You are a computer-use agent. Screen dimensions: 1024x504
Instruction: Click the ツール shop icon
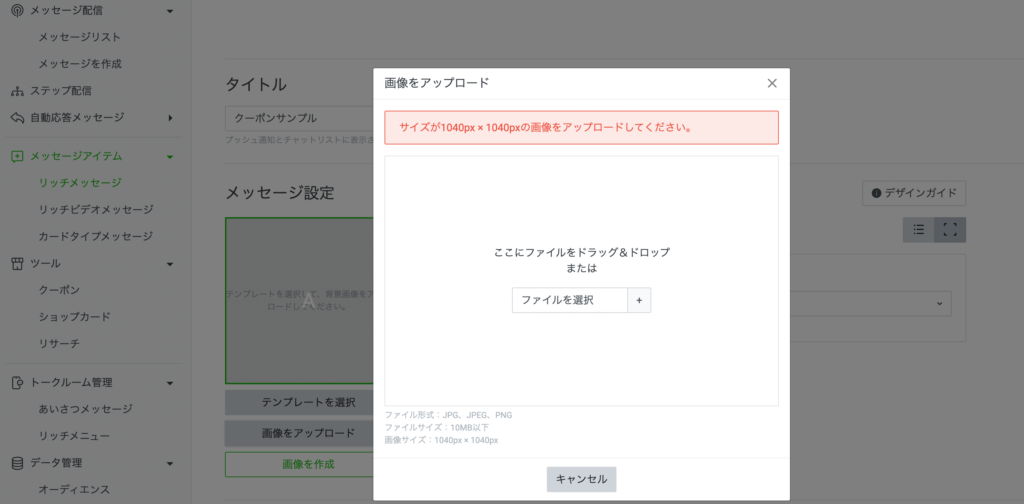point(17,264)
